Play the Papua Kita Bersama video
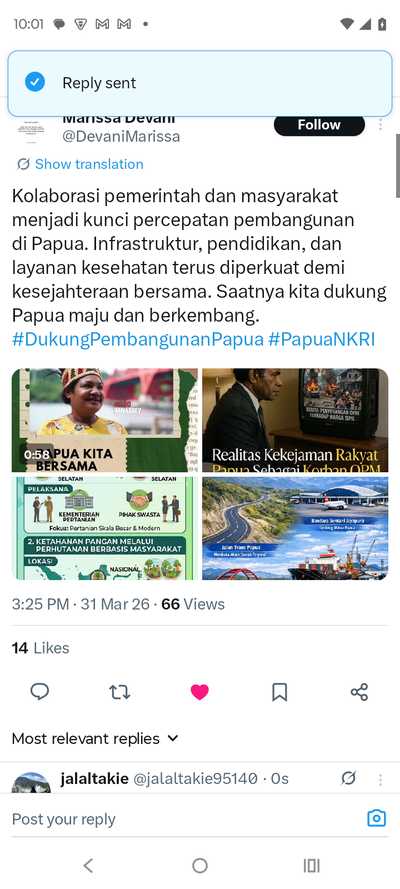 click(x=104, y=420)
